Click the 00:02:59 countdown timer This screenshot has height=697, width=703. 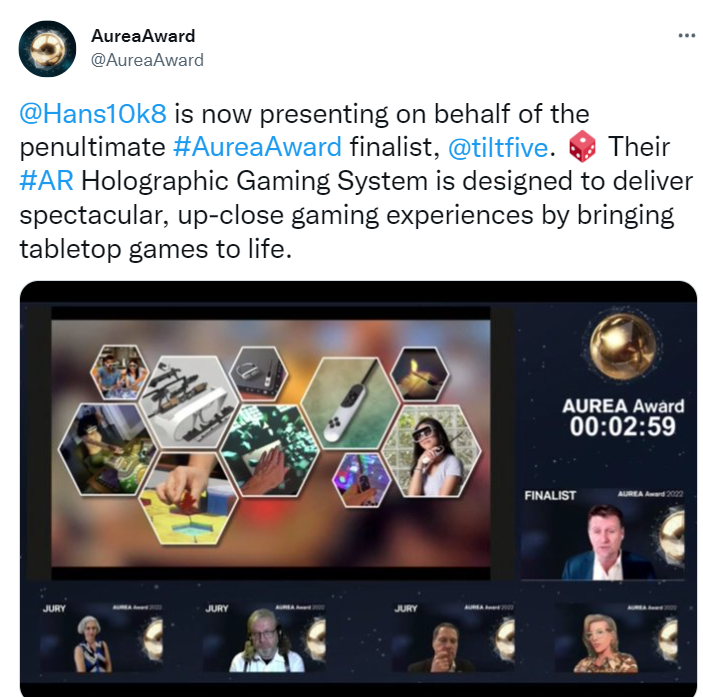click(x=622, y=426)
